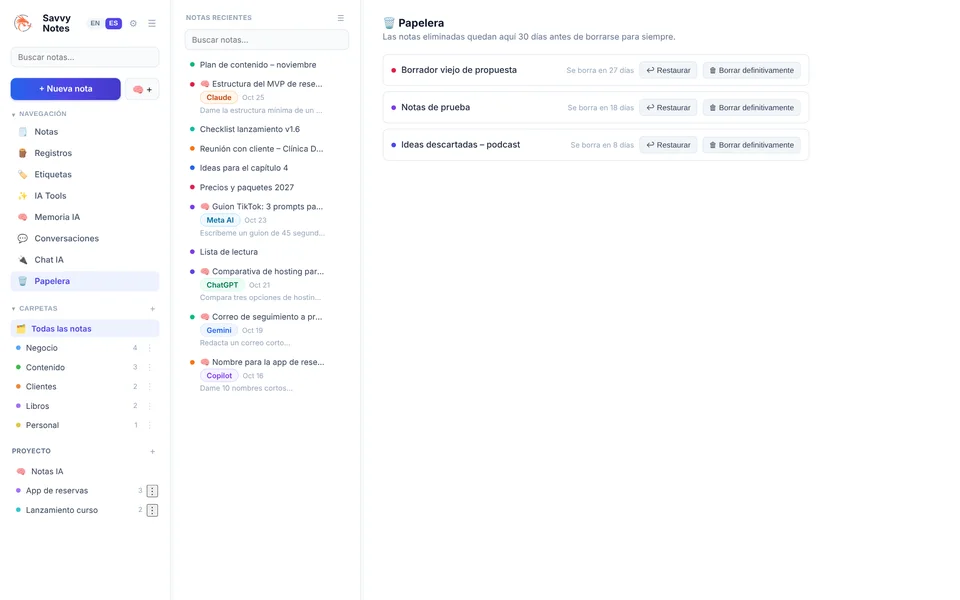Open options menu for Contenido folder
This screenshot has width=960, height=600.
(x=150, y=367)
